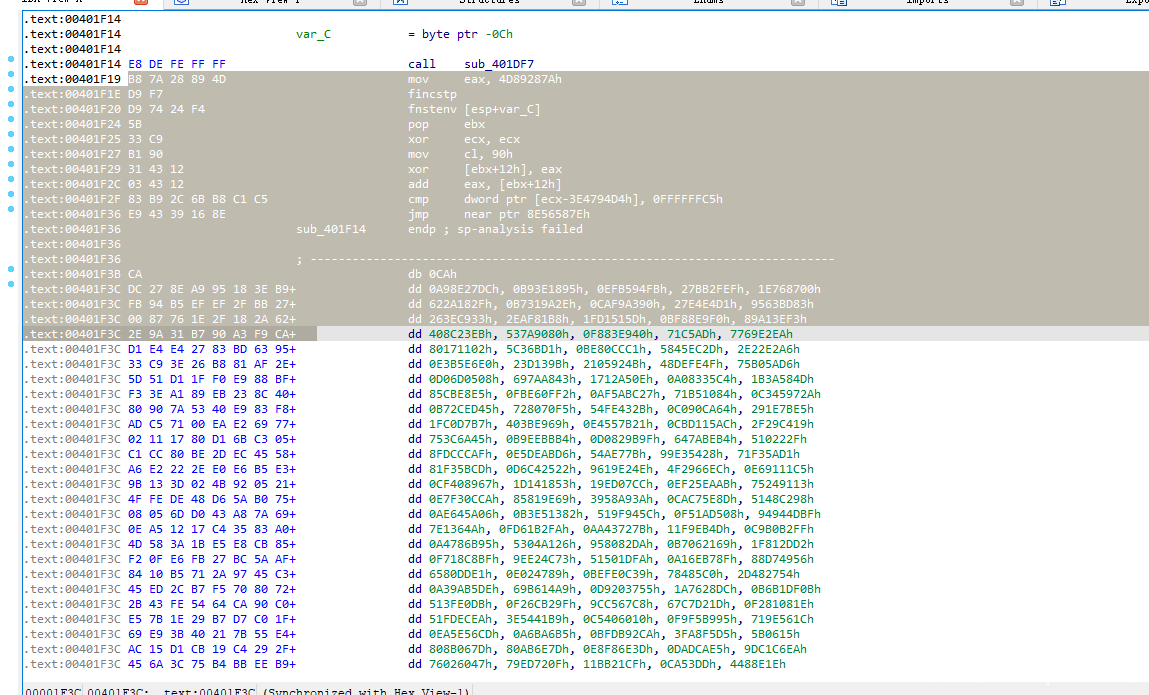Switch to the Hex View-1 tab
Viewport: 1149px width, 695px height.
tap(270, 3)
